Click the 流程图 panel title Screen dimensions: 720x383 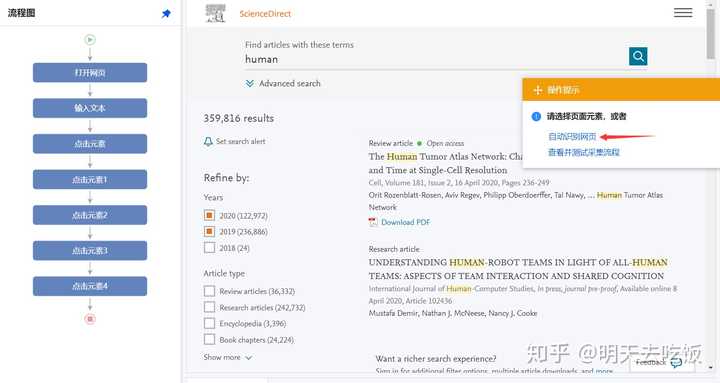pos(22,13)
